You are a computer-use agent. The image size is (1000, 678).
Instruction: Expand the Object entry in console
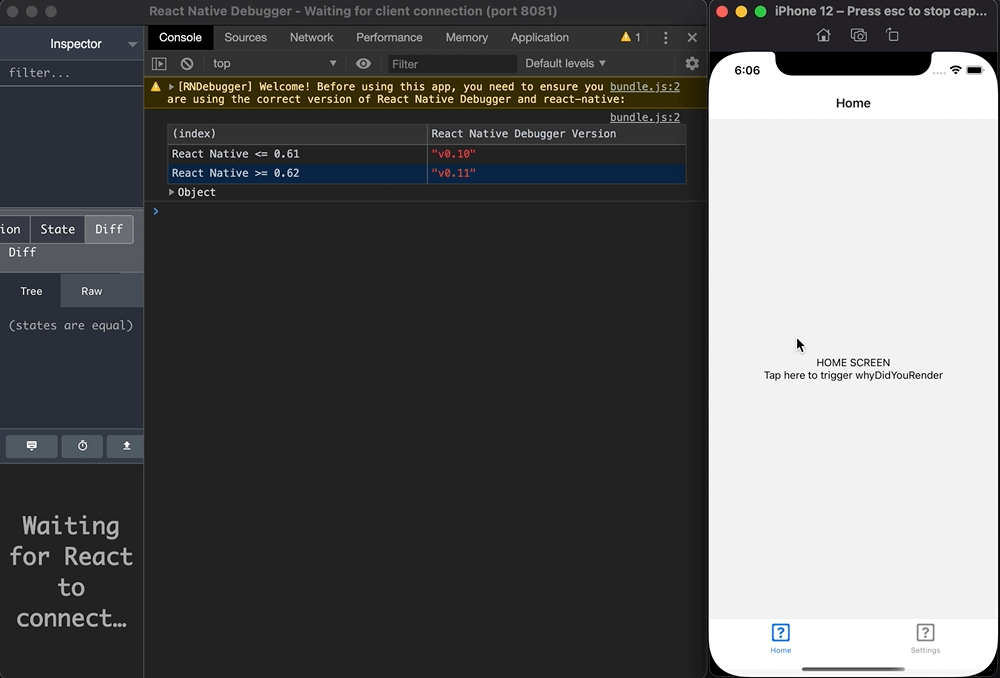171,192
